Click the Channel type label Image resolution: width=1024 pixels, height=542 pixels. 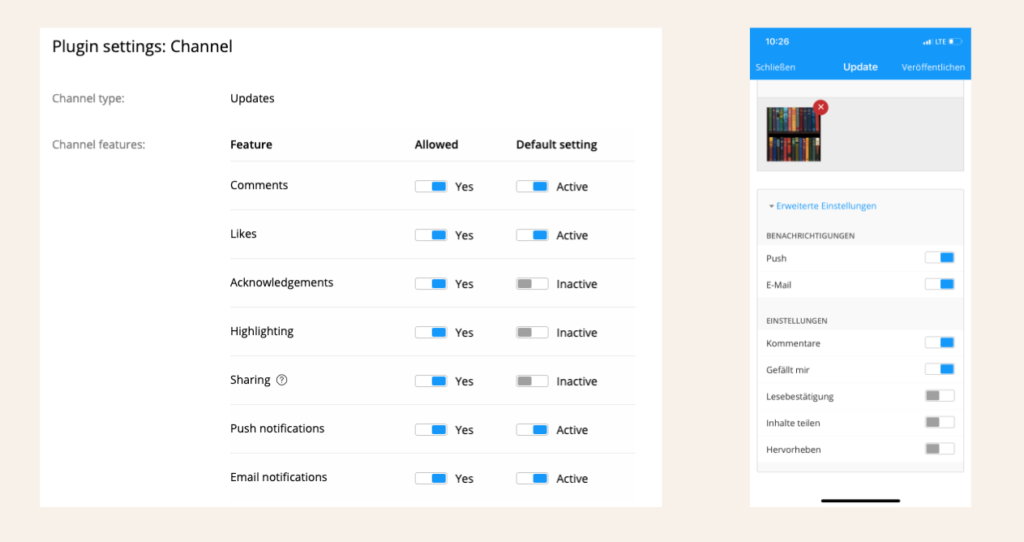[88, 99]
